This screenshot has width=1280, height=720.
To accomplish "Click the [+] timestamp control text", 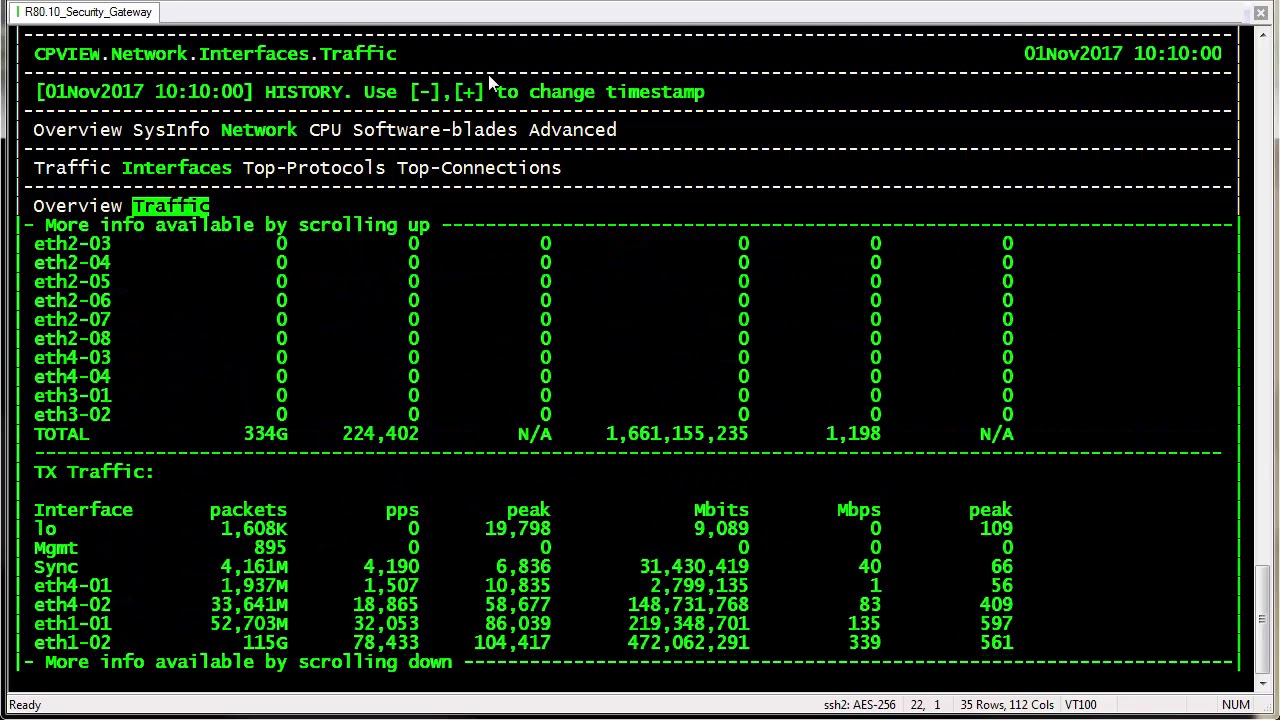I will (x=469, y=92).
